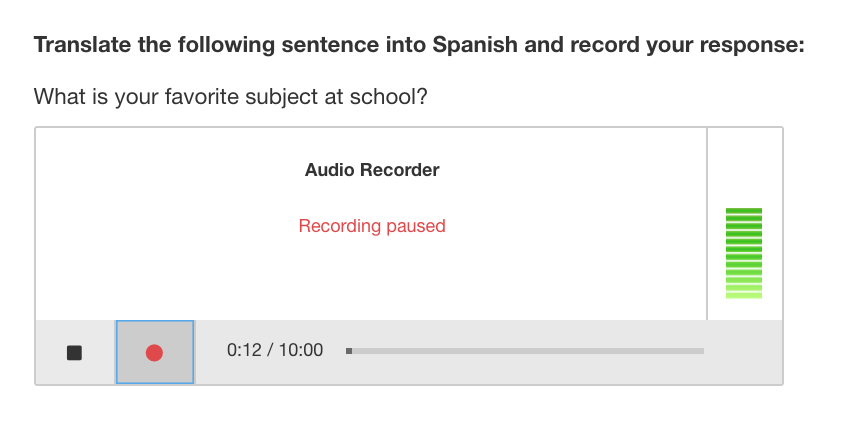The image size is (844, 432).
Task: Click the "Audio Recorder" title
Action: [372, 170]
